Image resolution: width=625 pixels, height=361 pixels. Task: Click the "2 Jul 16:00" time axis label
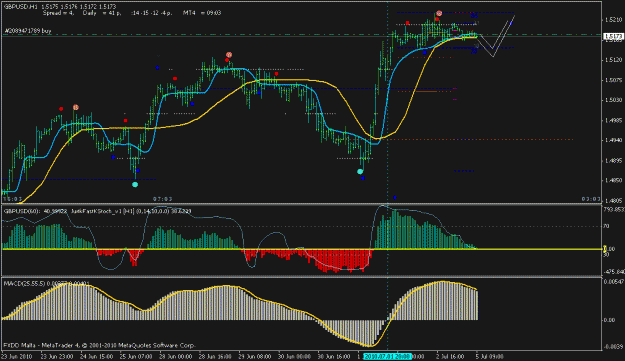450,356
